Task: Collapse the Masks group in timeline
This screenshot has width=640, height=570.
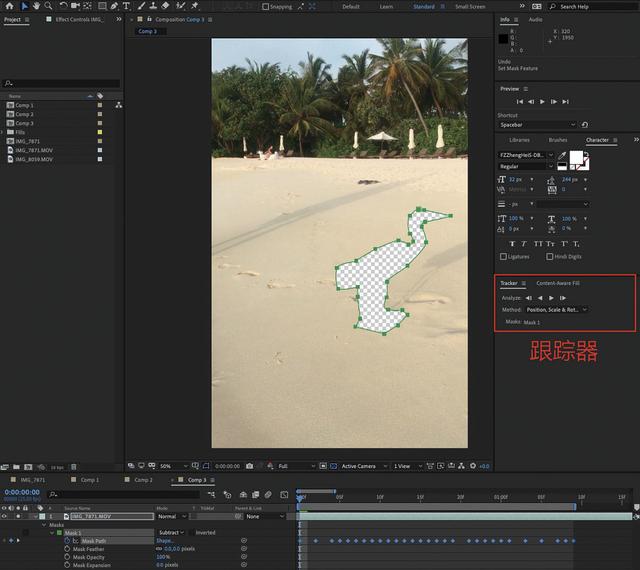Action: (x=44, y=525)
